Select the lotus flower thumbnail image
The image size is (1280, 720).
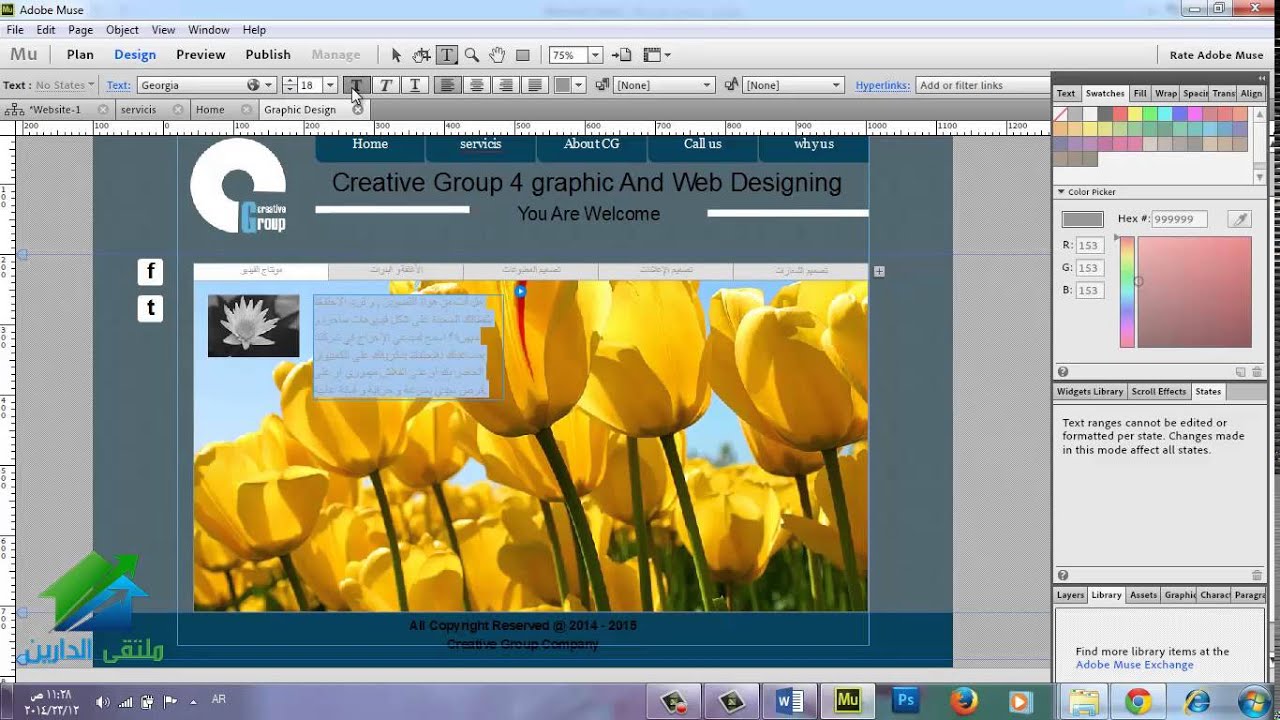(253, 326)
